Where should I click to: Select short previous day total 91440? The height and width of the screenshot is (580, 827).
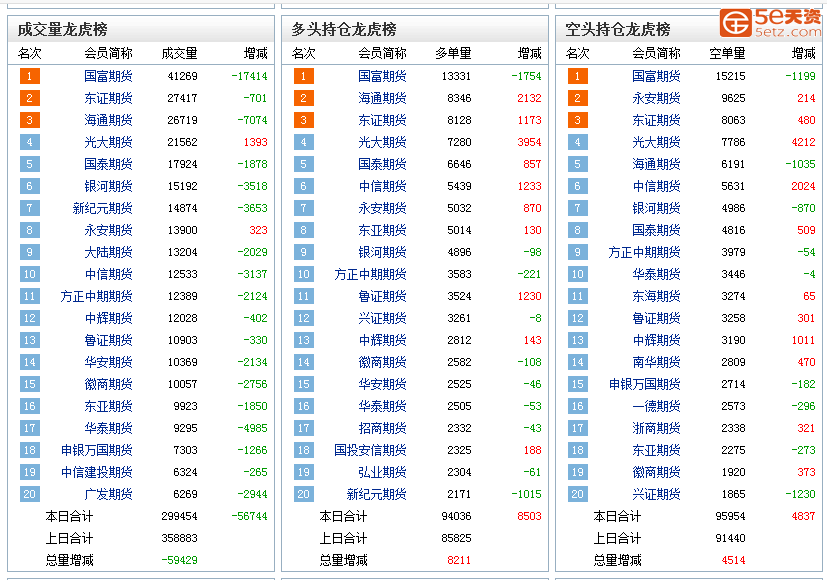[x=730, y=538]
